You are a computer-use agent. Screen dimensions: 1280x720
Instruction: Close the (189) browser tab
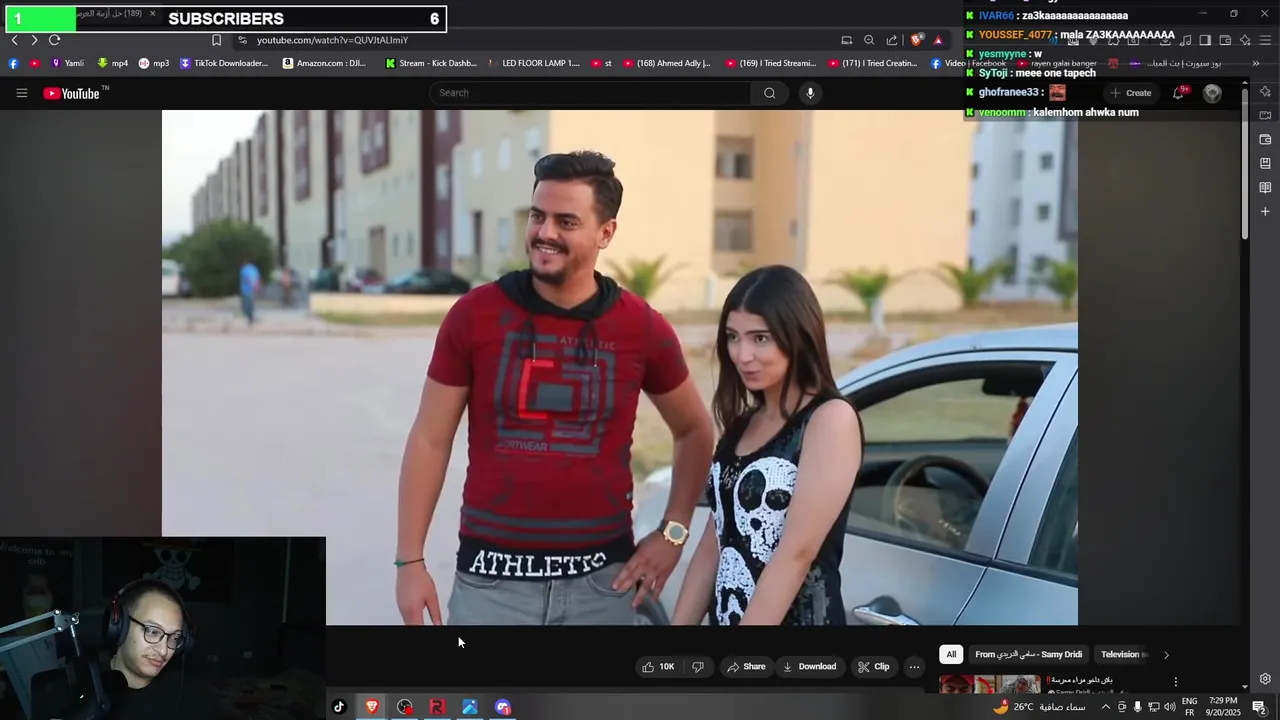point(152,14)
